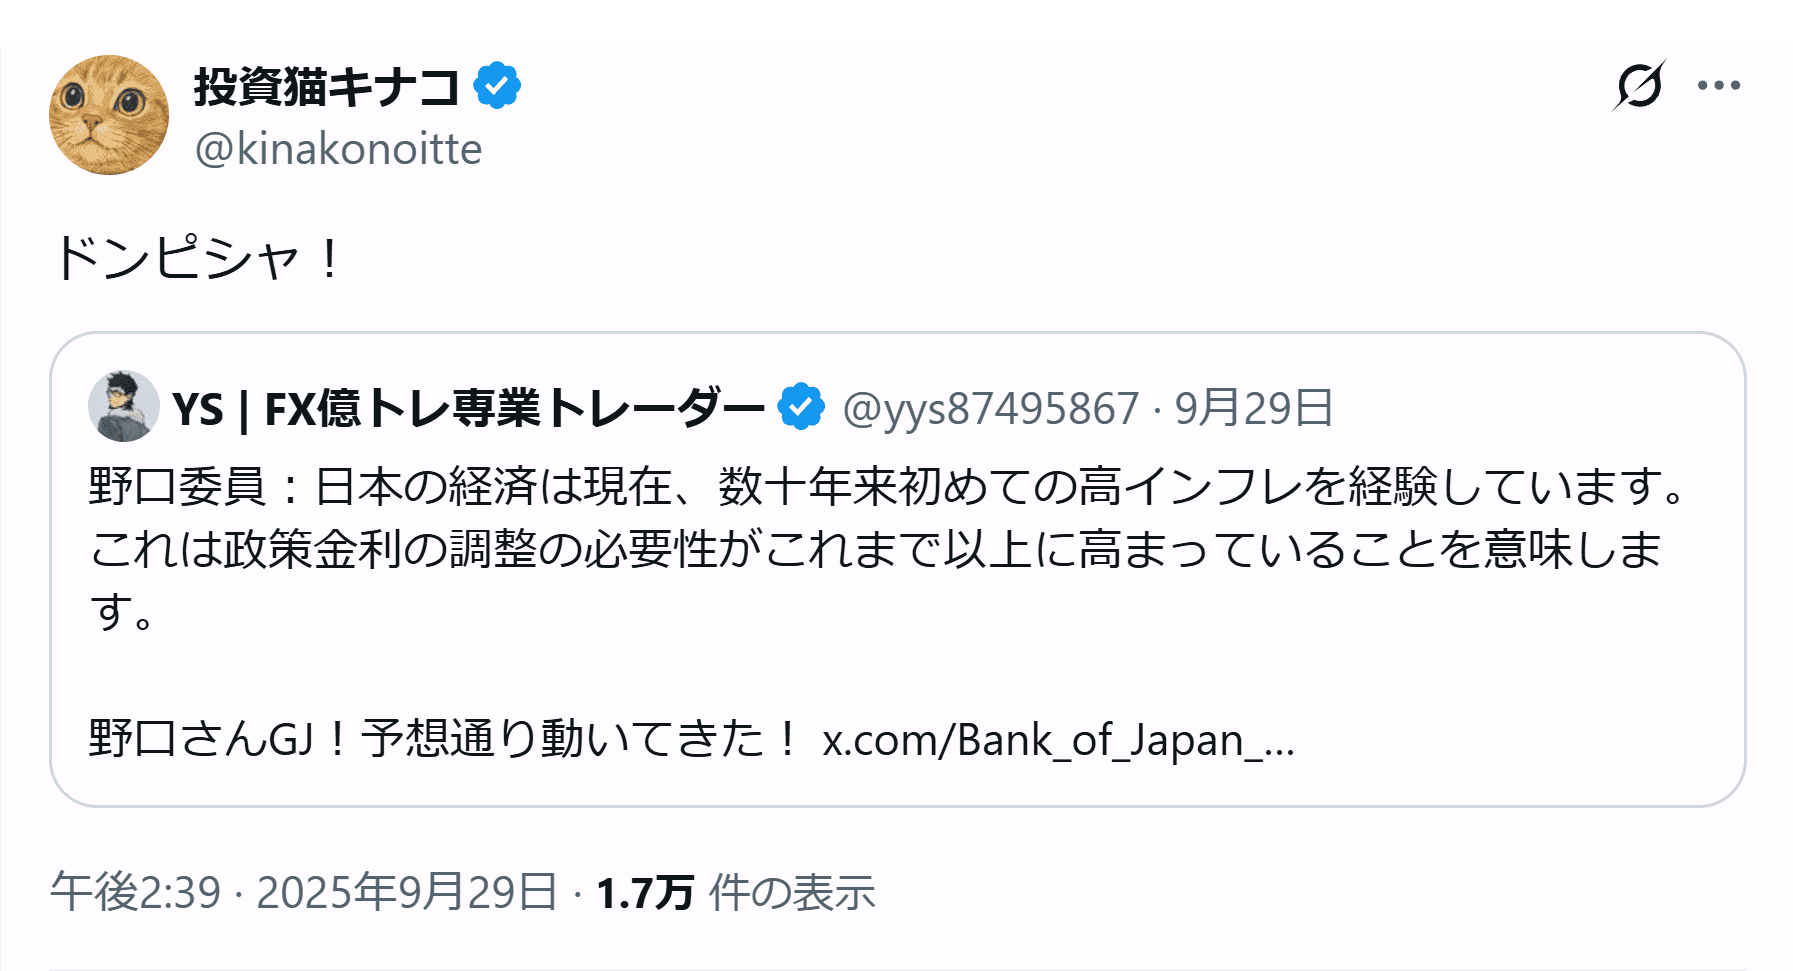Select the ドンピシャ！ post text
1793x971 pixels.
tap(197, 258)
